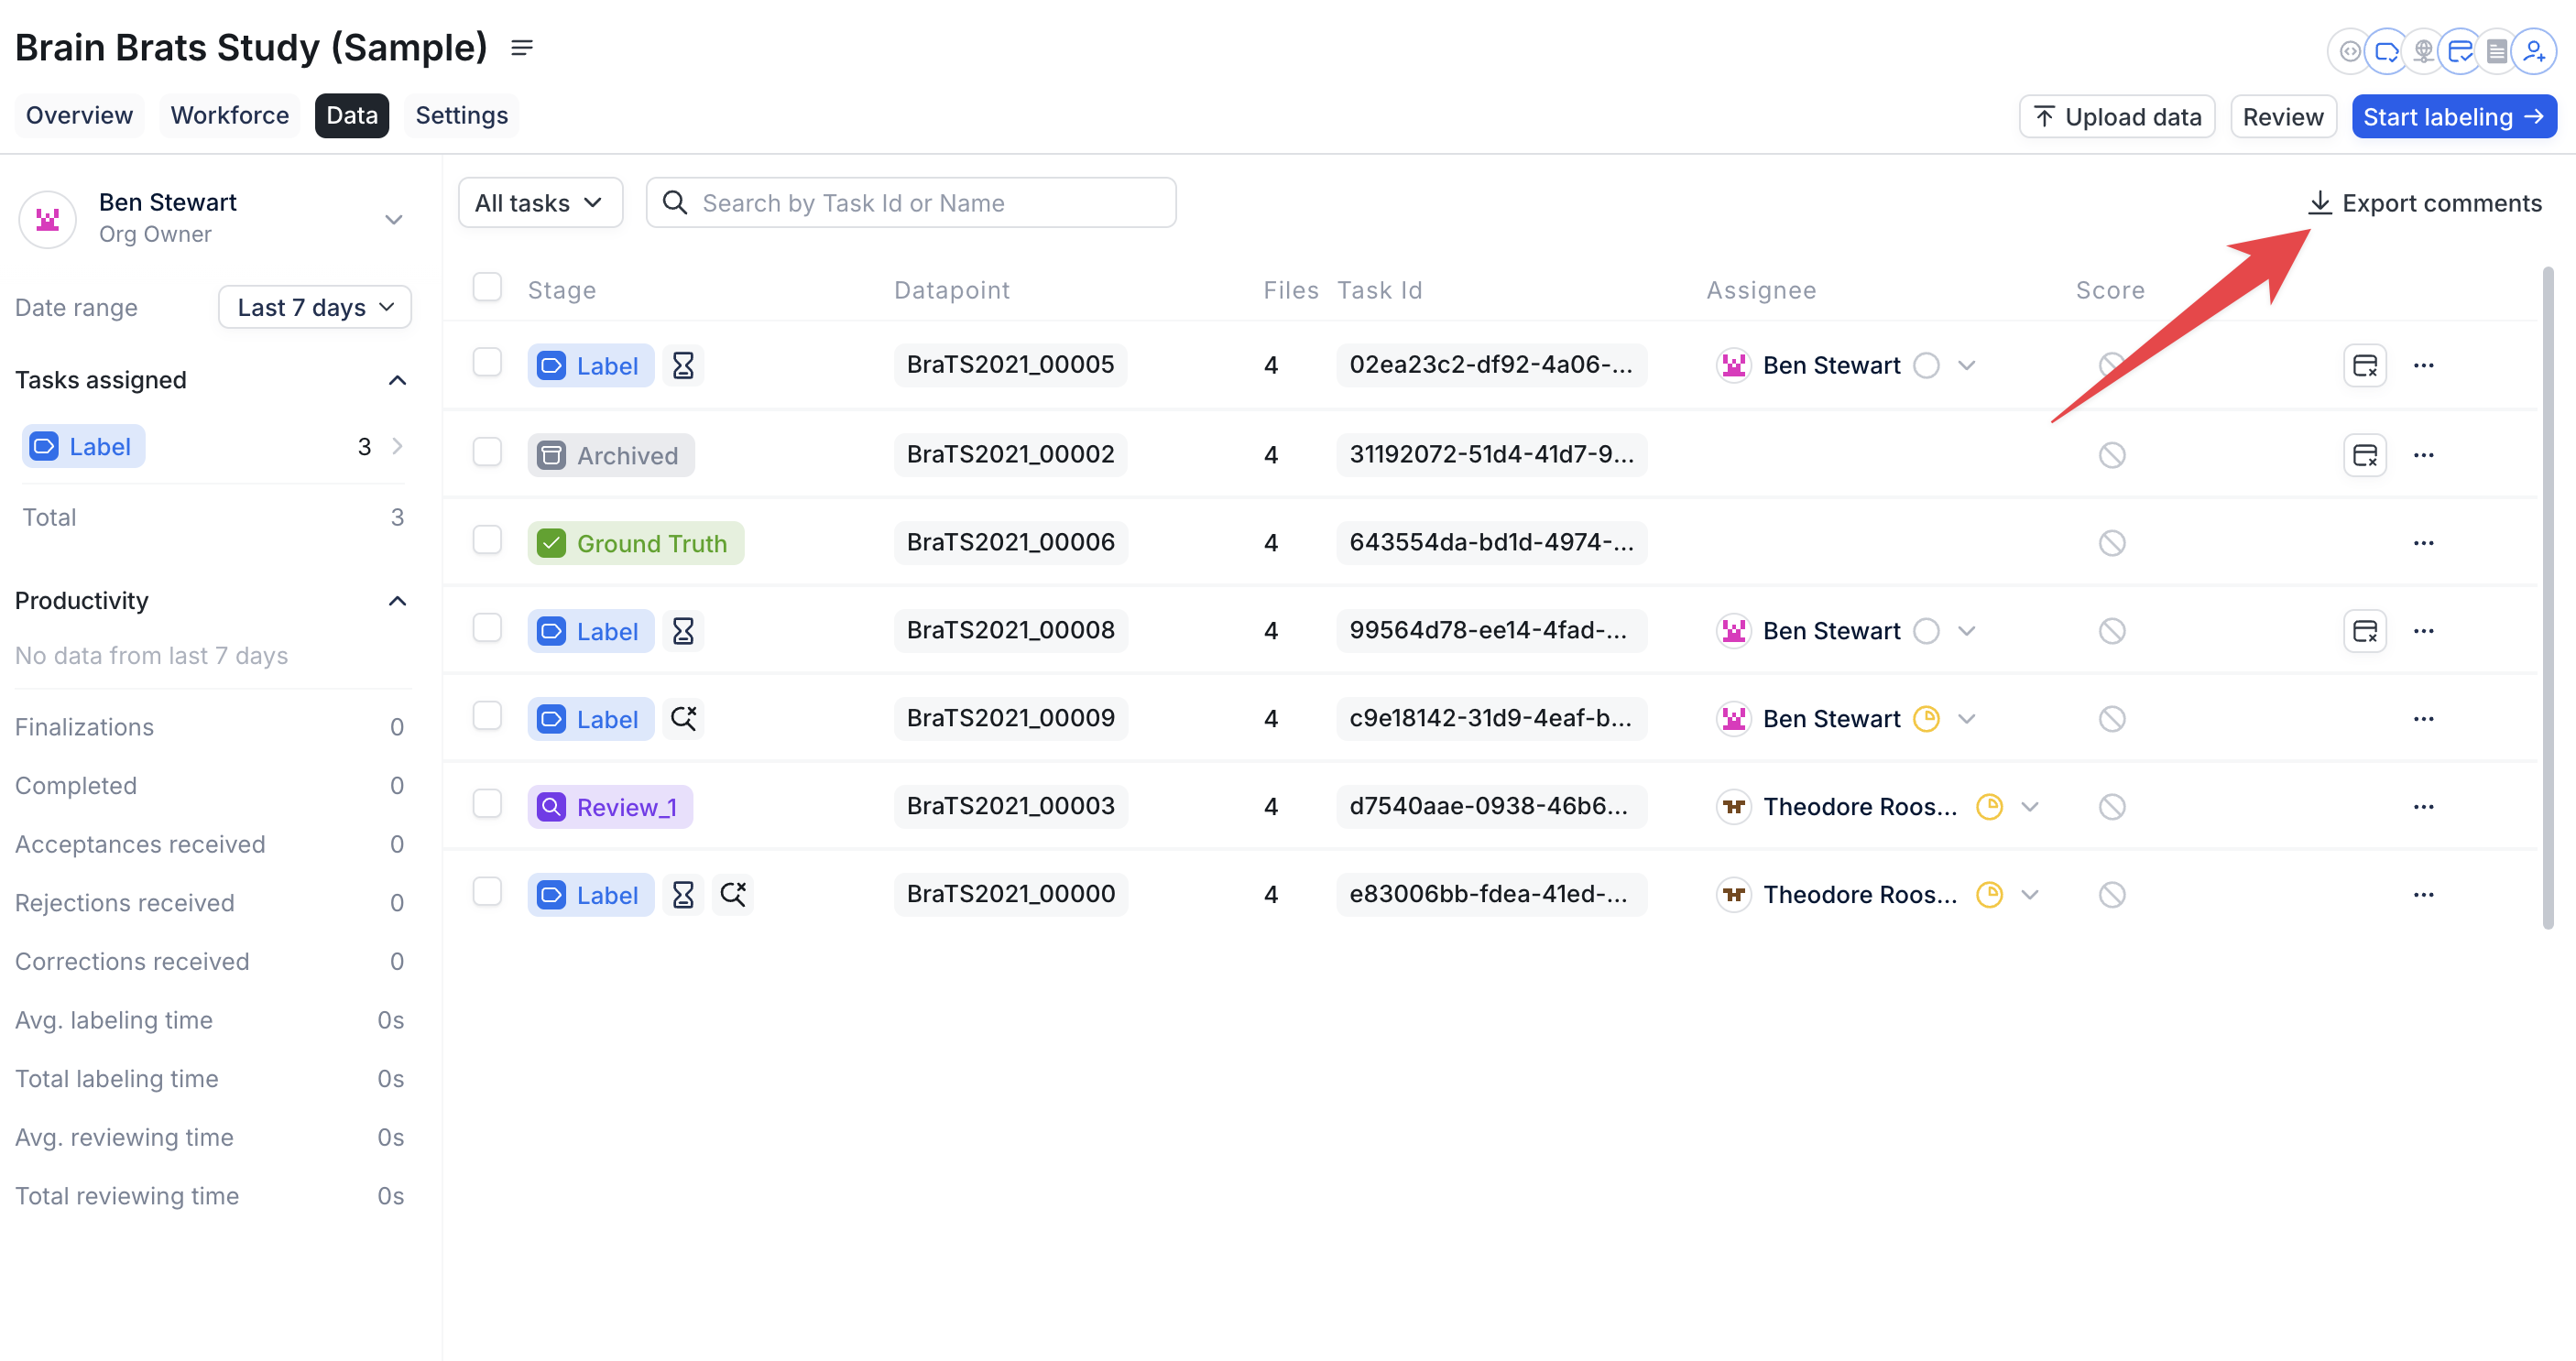Click Export comments
The width and height of the screenshot is (2576, 1361).
tap(2424, 203)
